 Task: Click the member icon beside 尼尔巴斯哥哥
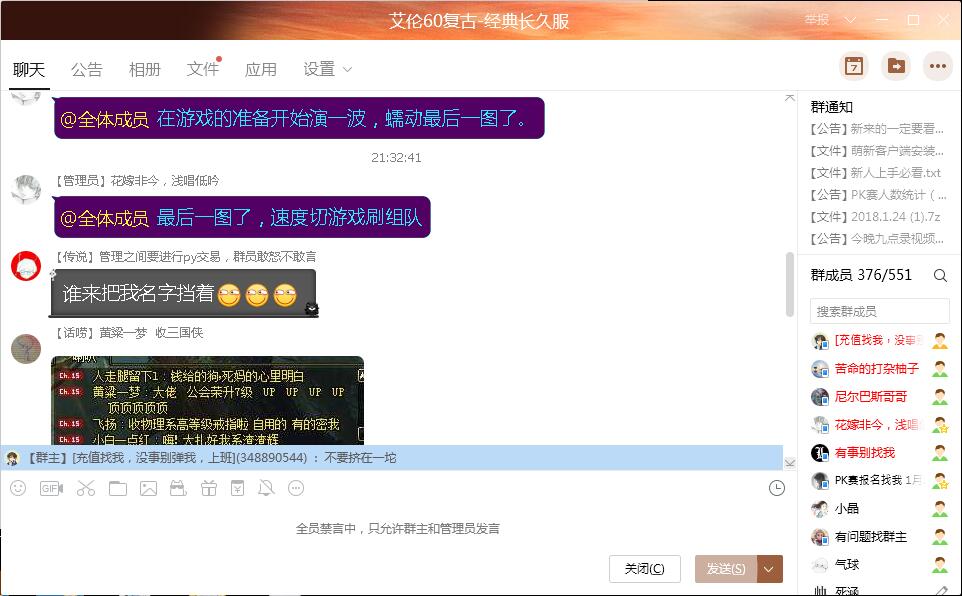tap(940, 397)
